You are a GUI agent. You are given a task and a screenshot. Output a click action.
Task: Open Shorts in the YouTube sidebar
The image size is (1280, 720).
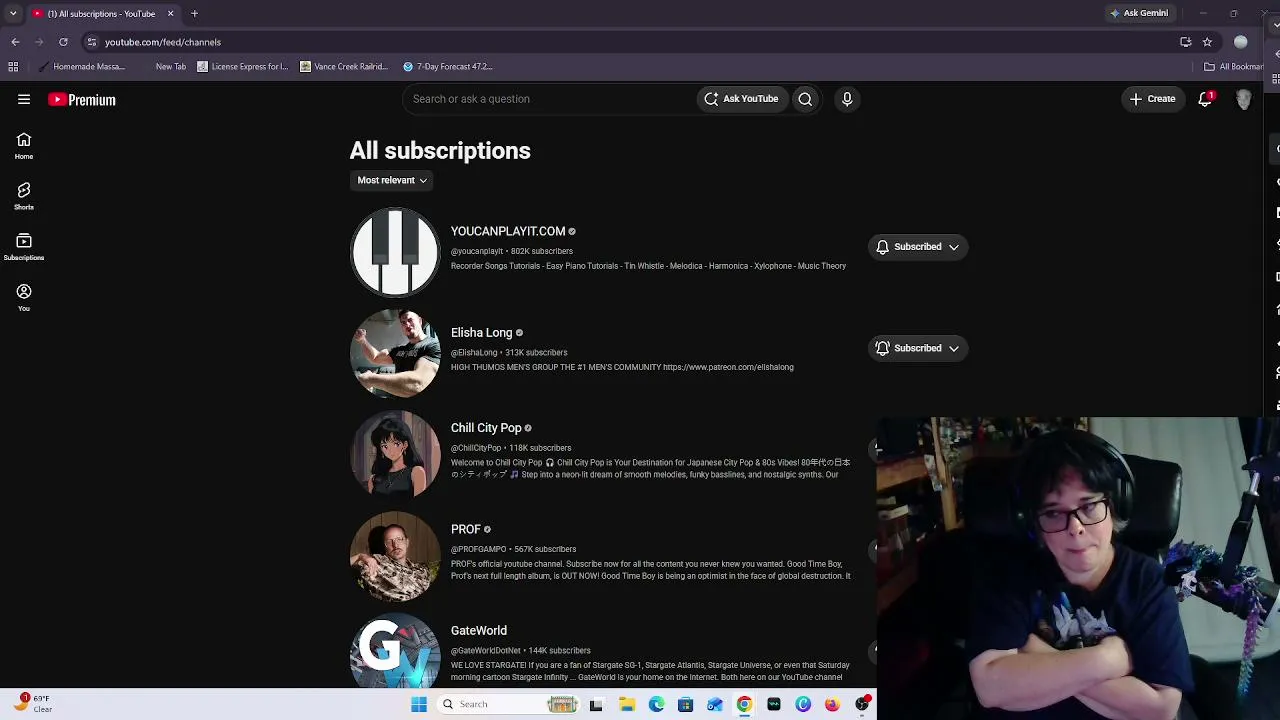24,196
